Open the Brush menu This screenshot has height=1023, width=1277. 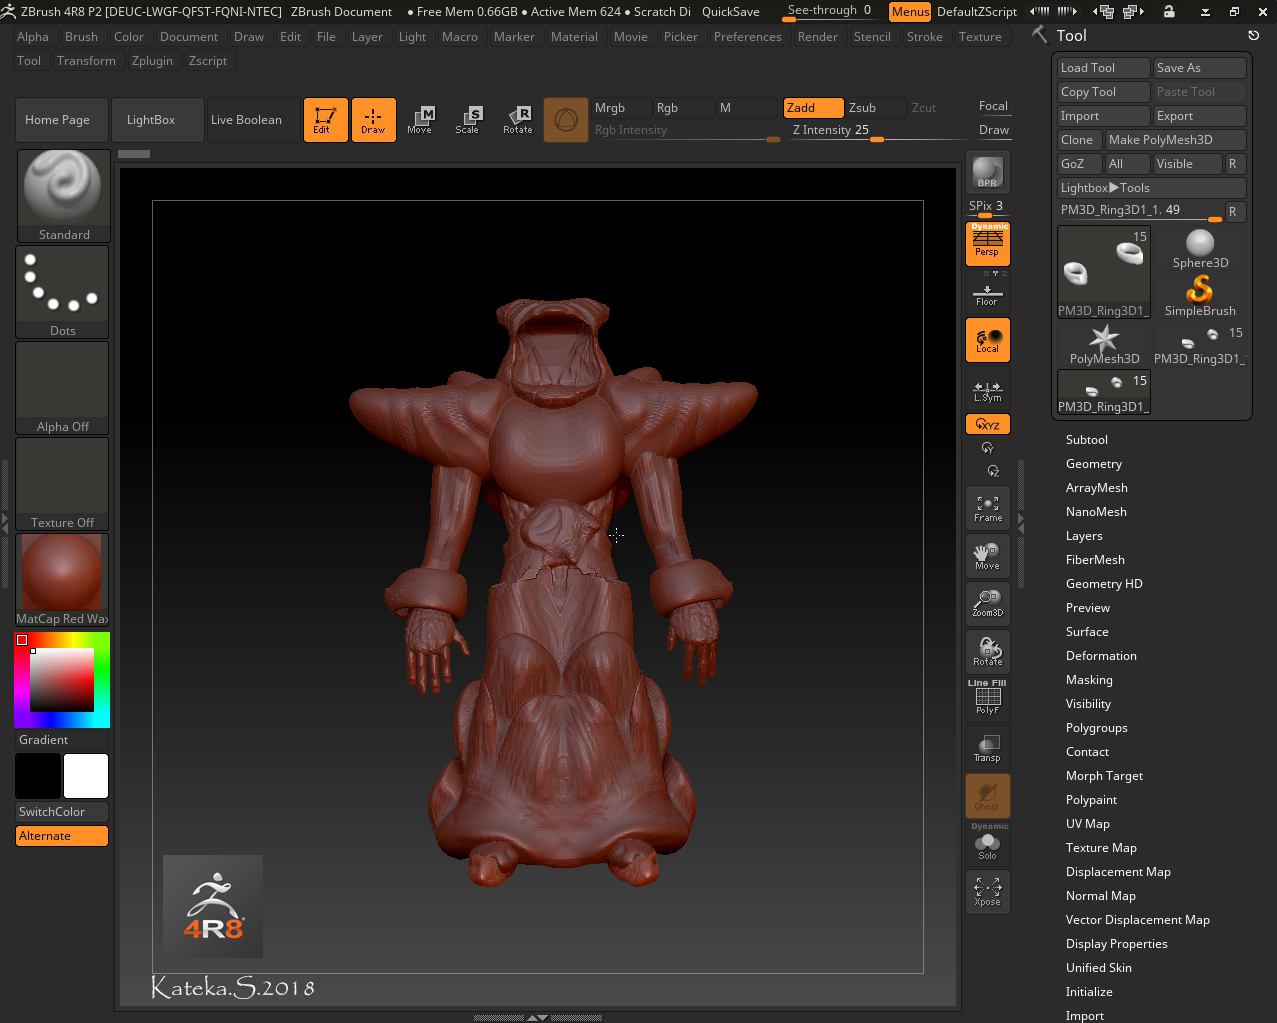[81, 37]
